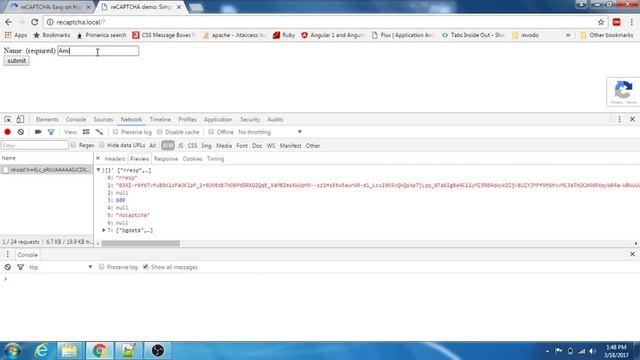Click the preview pane horizontal scrollbar
The image size is (640, 360).
[141, 243]
